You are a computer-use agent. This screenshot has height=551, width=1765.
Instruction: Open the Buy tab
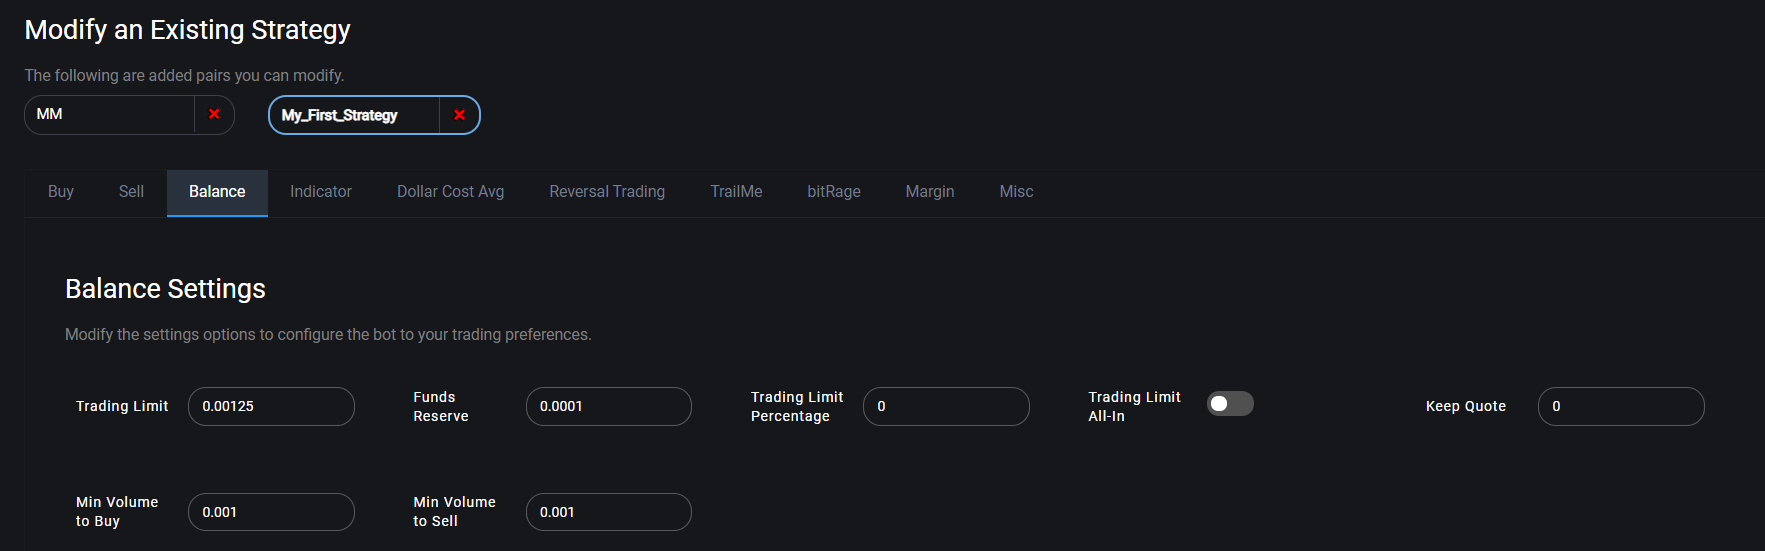[x=61, y=192]
